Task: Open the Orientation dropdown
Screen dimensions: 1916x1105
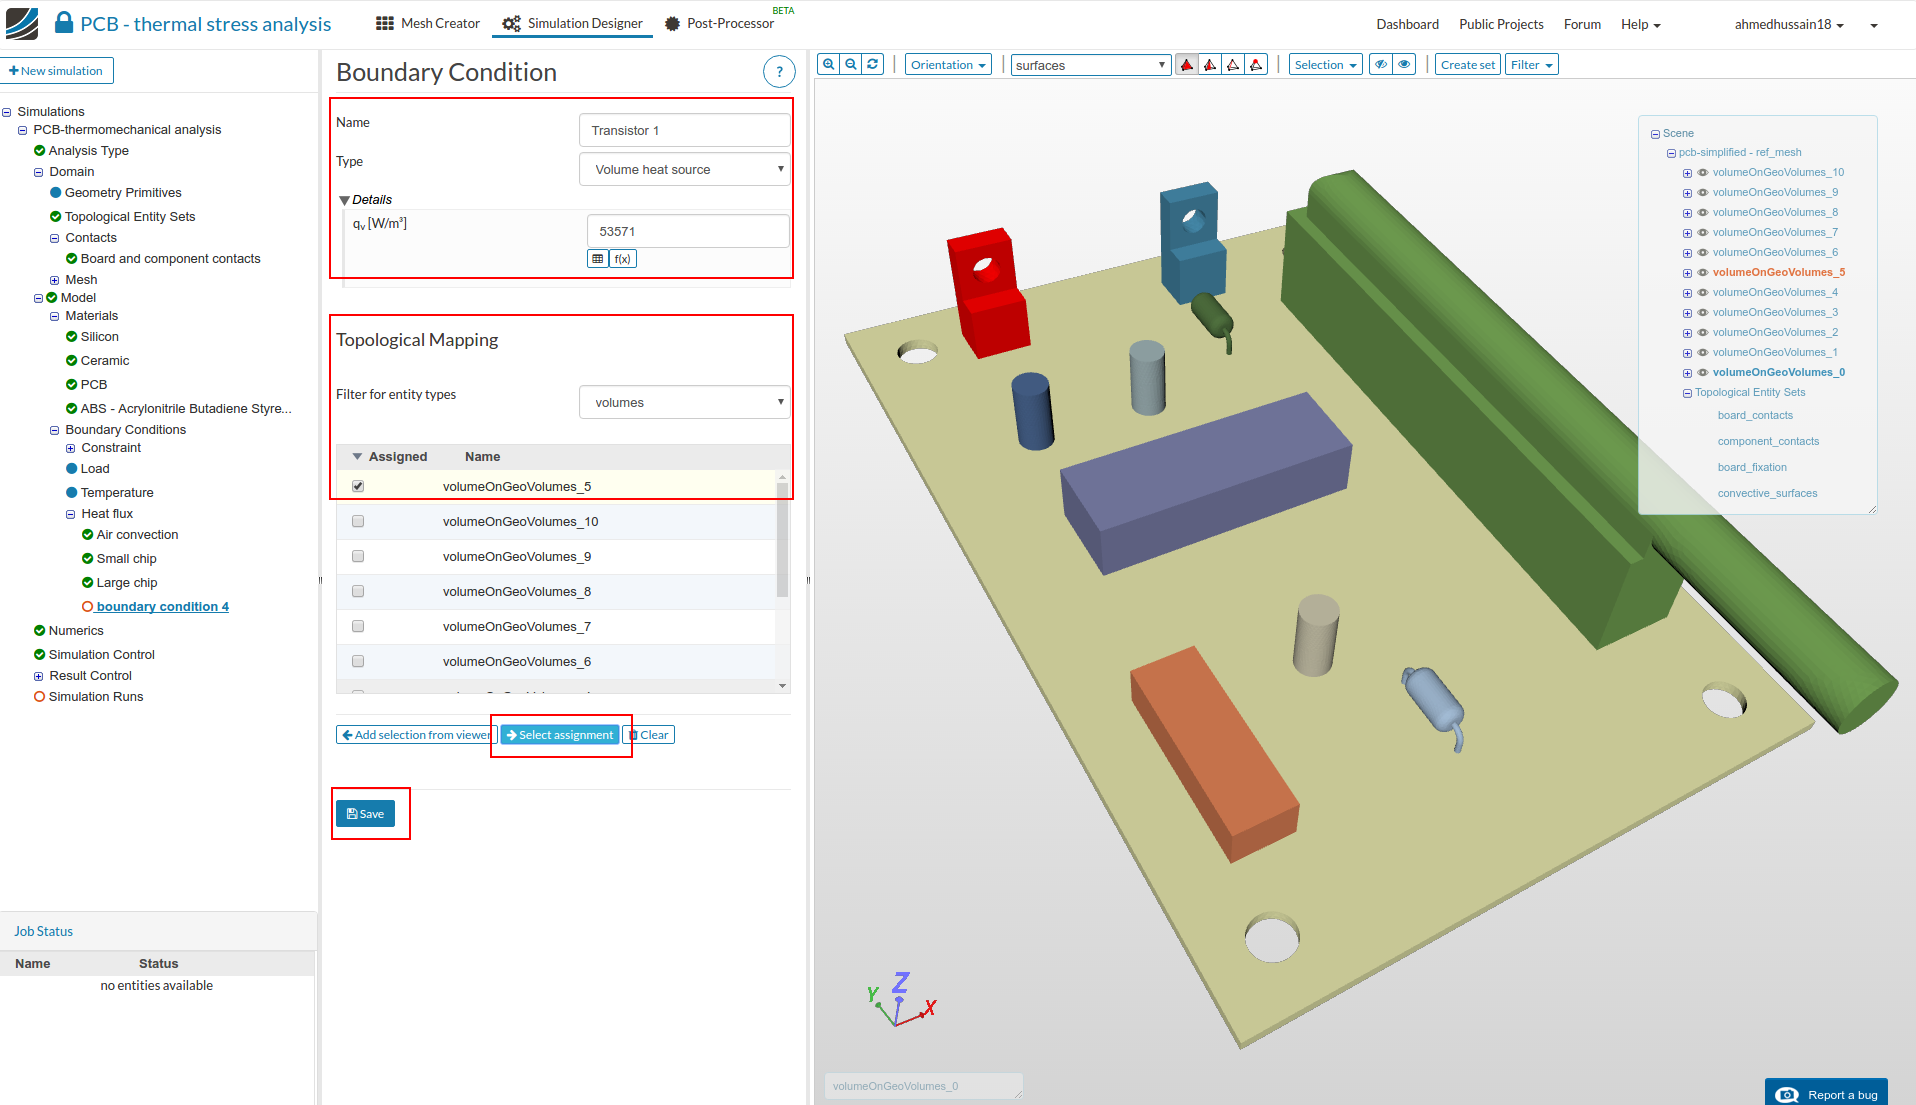Action: (x=948, y=65)
